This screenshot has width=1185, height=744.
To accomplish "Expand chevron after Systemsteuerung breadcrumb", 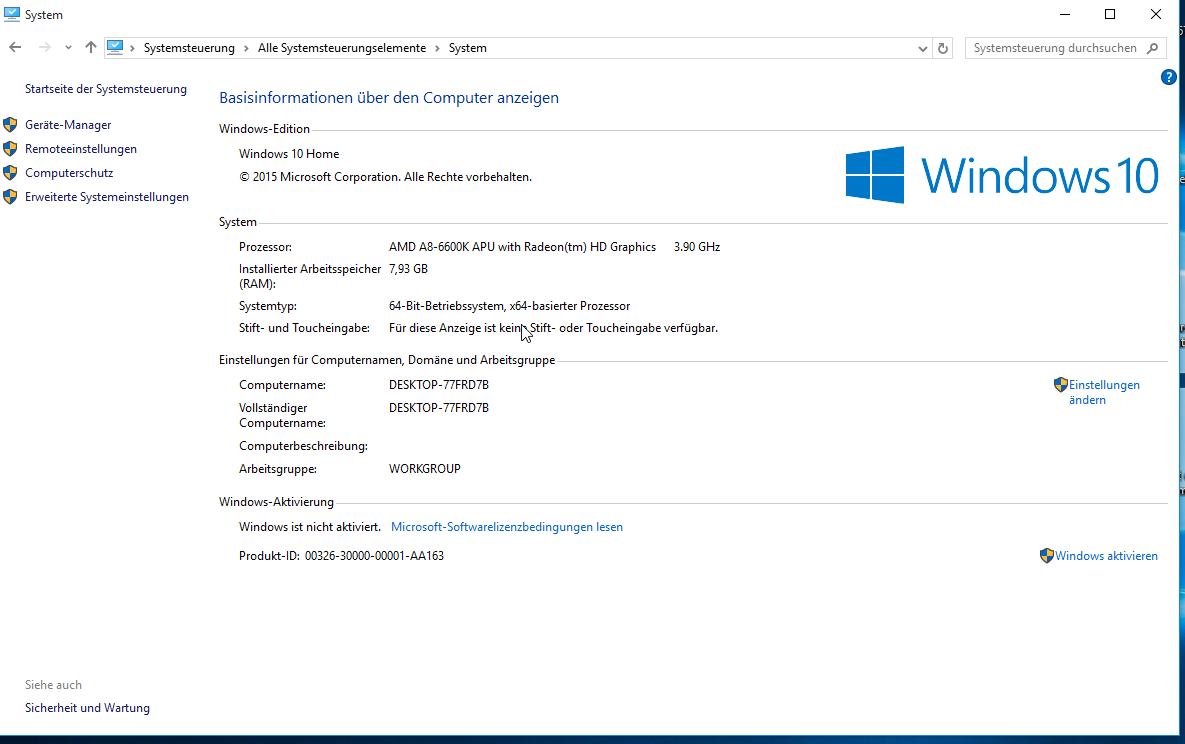I will 246,48.
